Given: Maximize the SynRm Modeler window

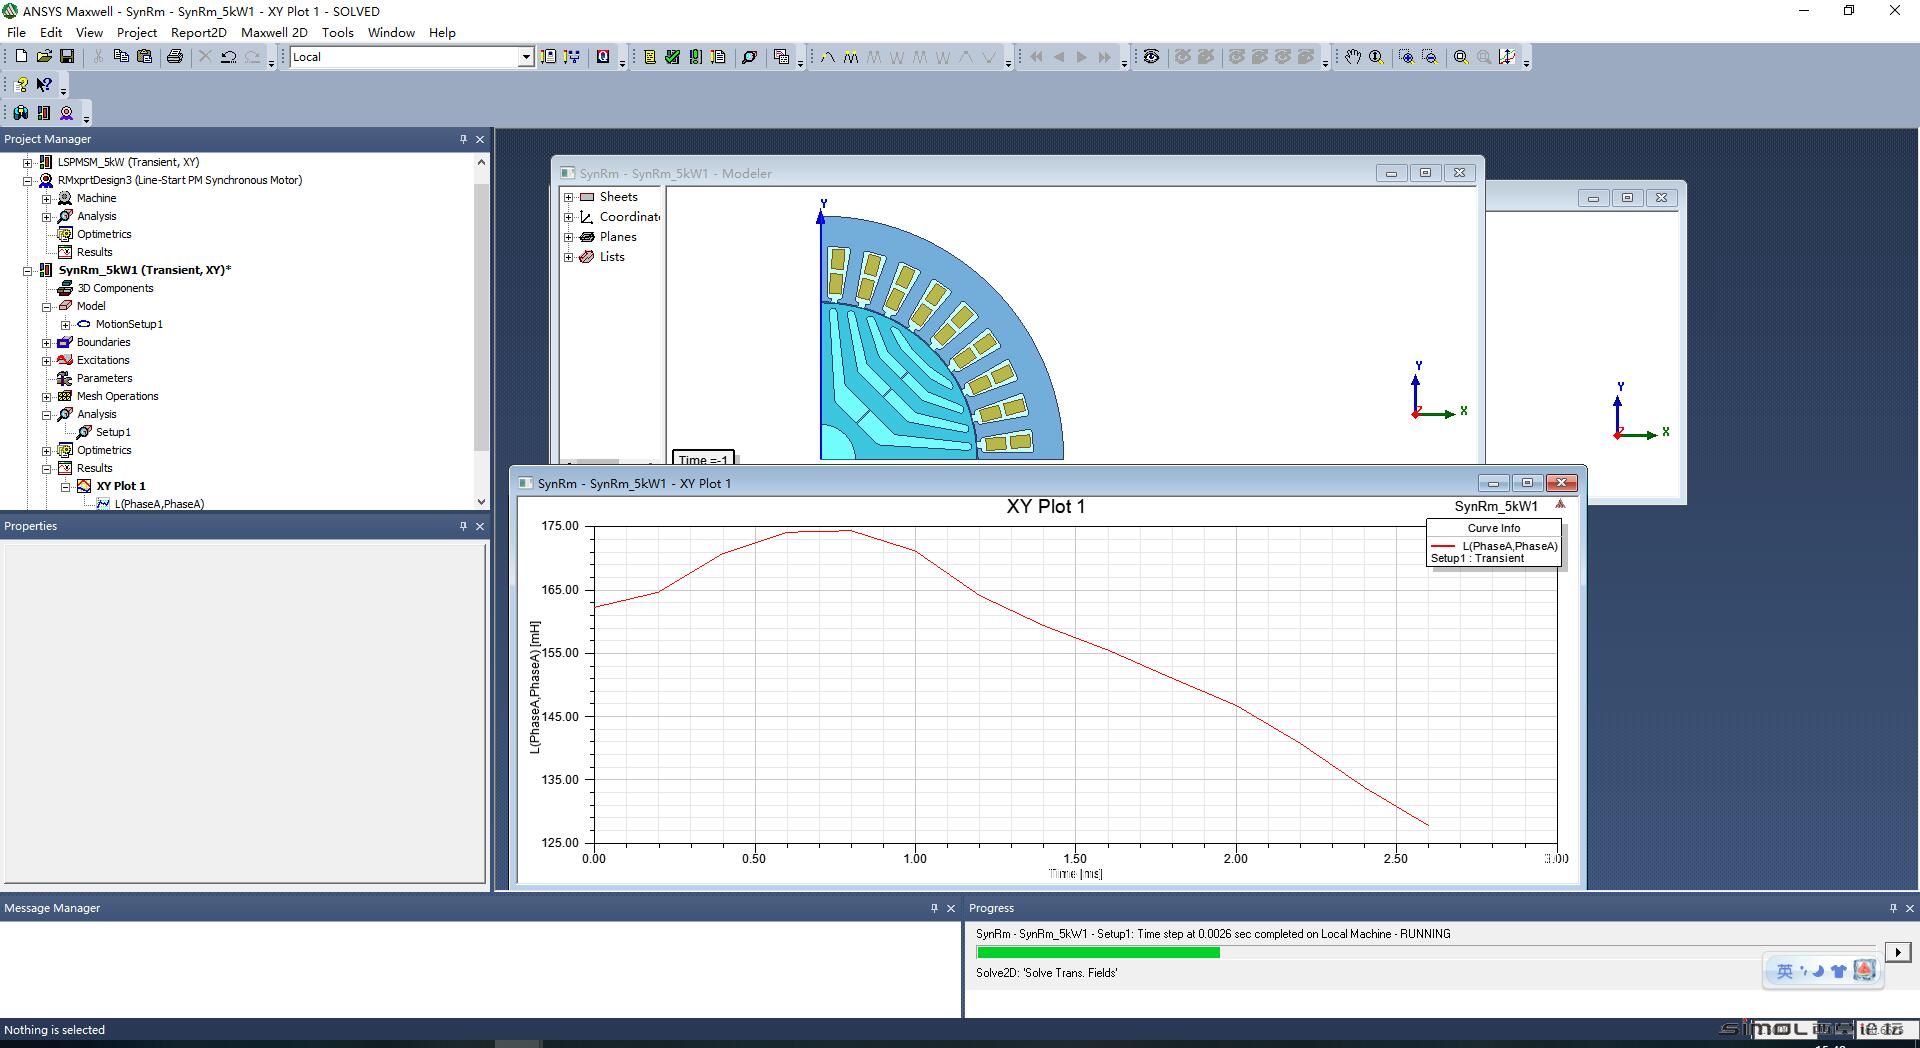Looking at the screenshot, I should pos(1425,173).
